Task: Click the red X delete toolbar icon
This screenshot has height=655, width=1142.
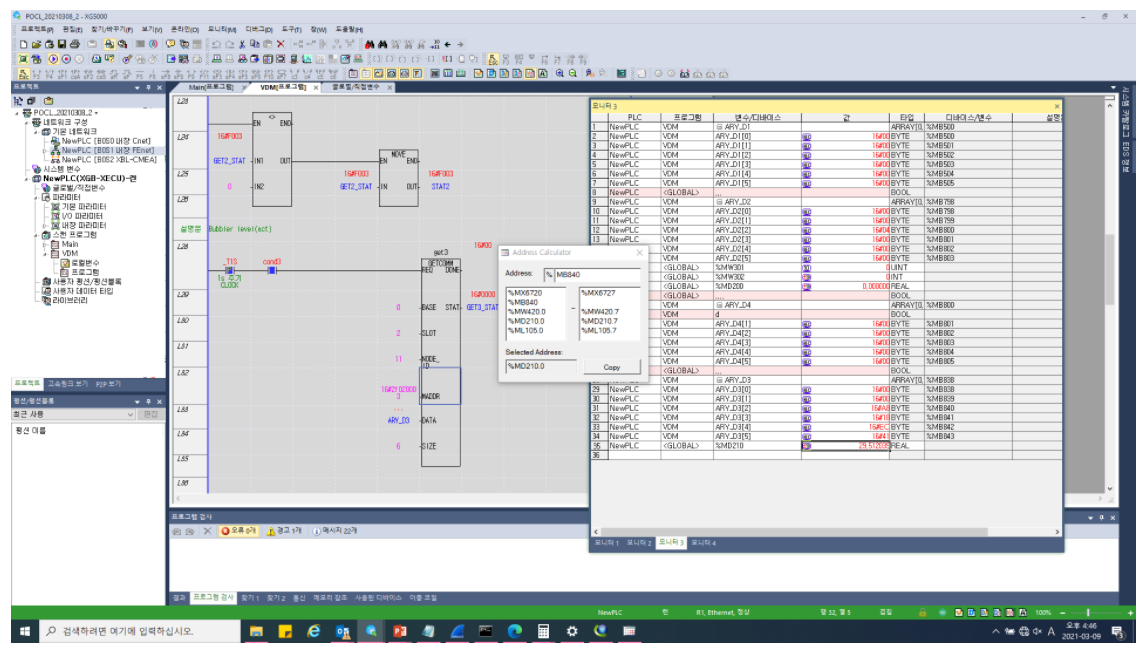Action: coord(281,45)
